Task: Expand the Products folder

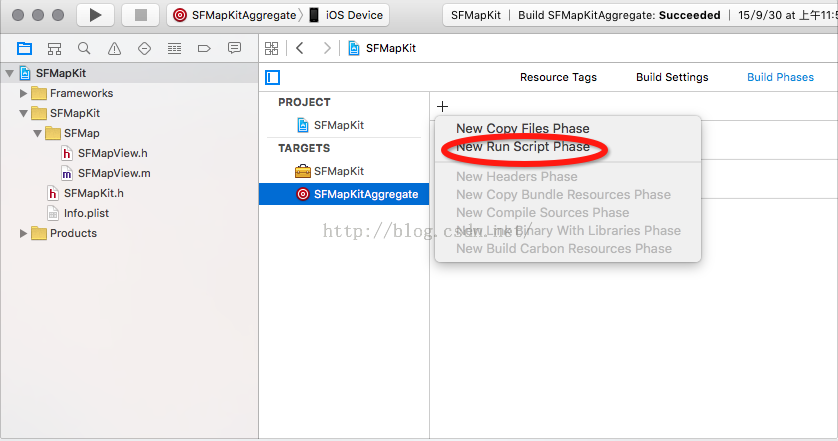Action: tap(24, 233)
